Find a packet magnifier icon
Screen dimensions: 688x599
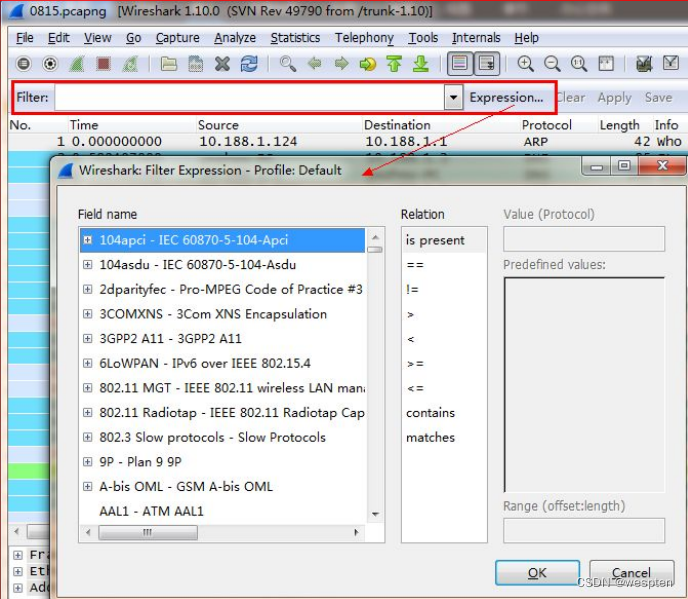pyautogui.click(x=287, y=64)
